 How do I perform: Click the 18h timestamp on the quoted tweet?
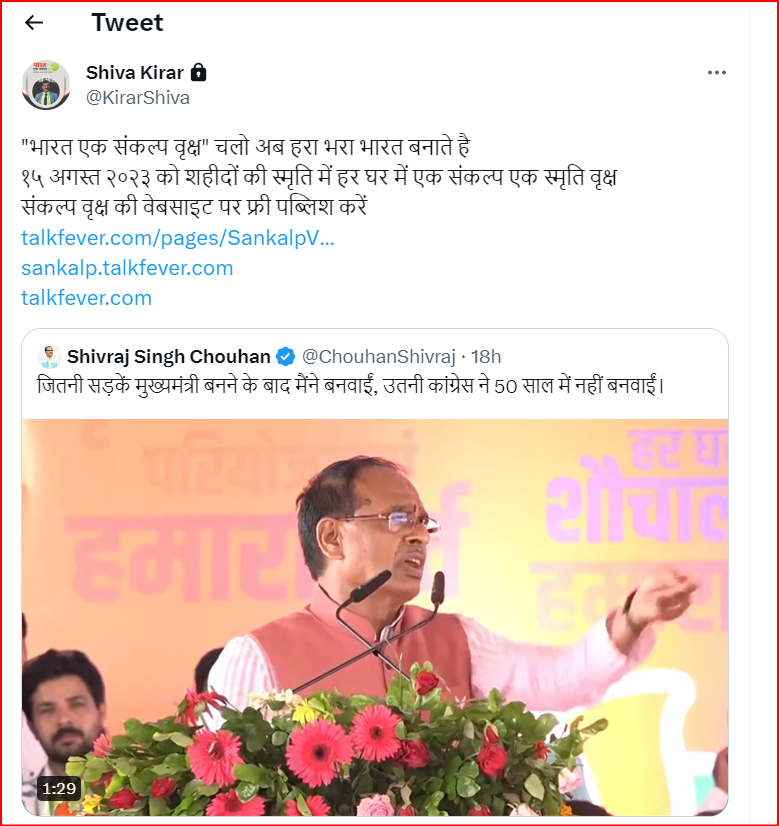(x=486, y=357)
